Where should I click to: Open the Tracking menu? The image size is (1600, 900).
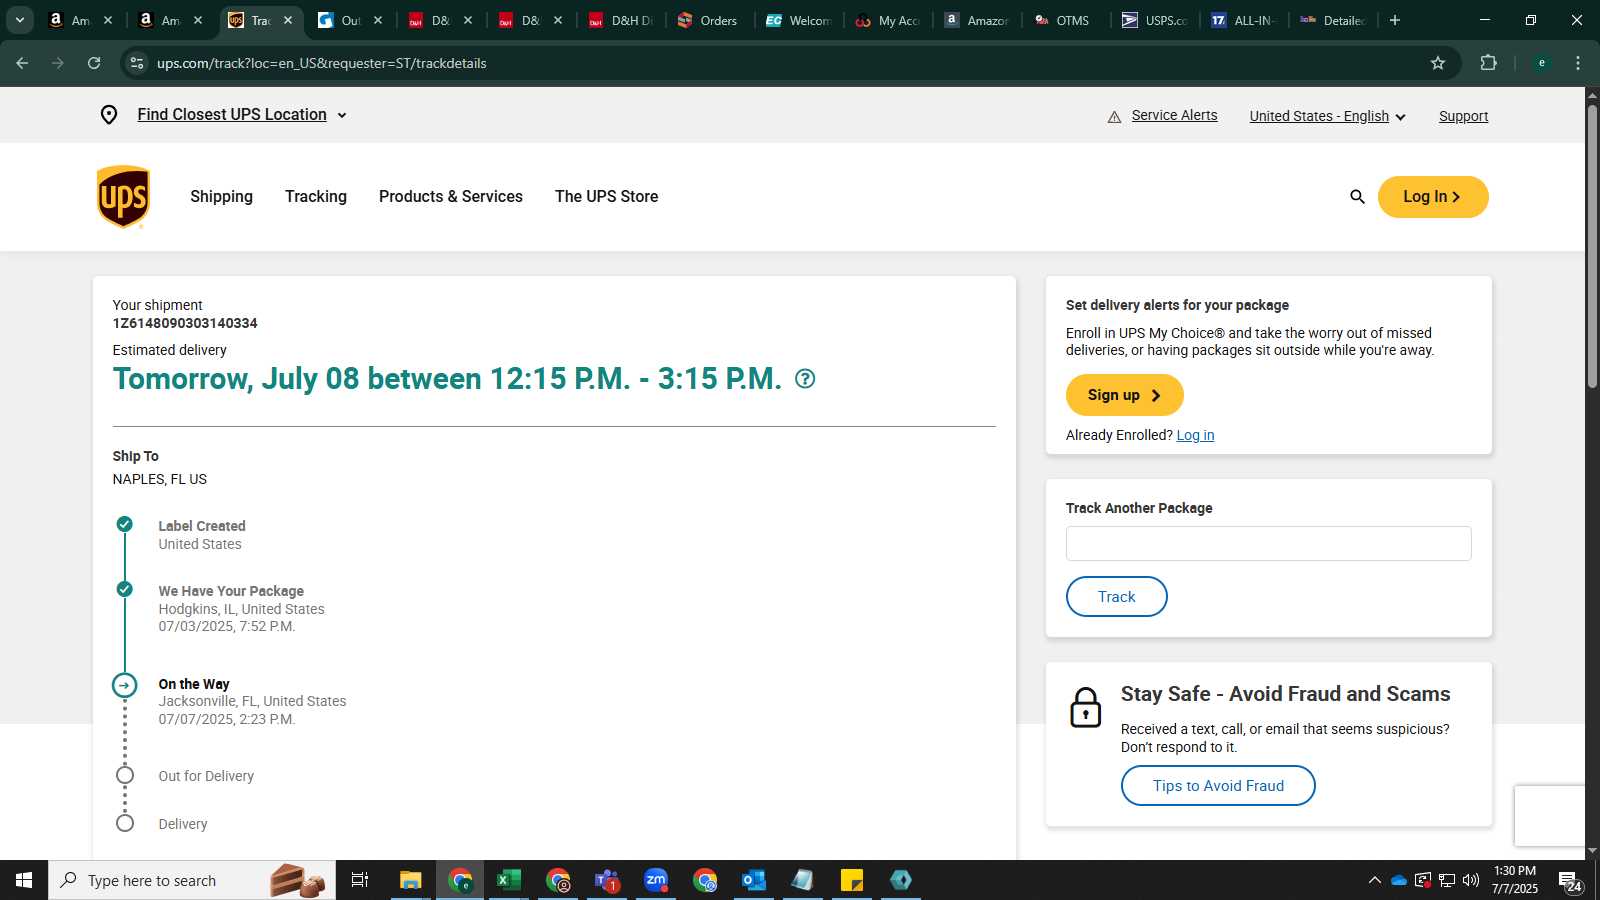[316, 197]
